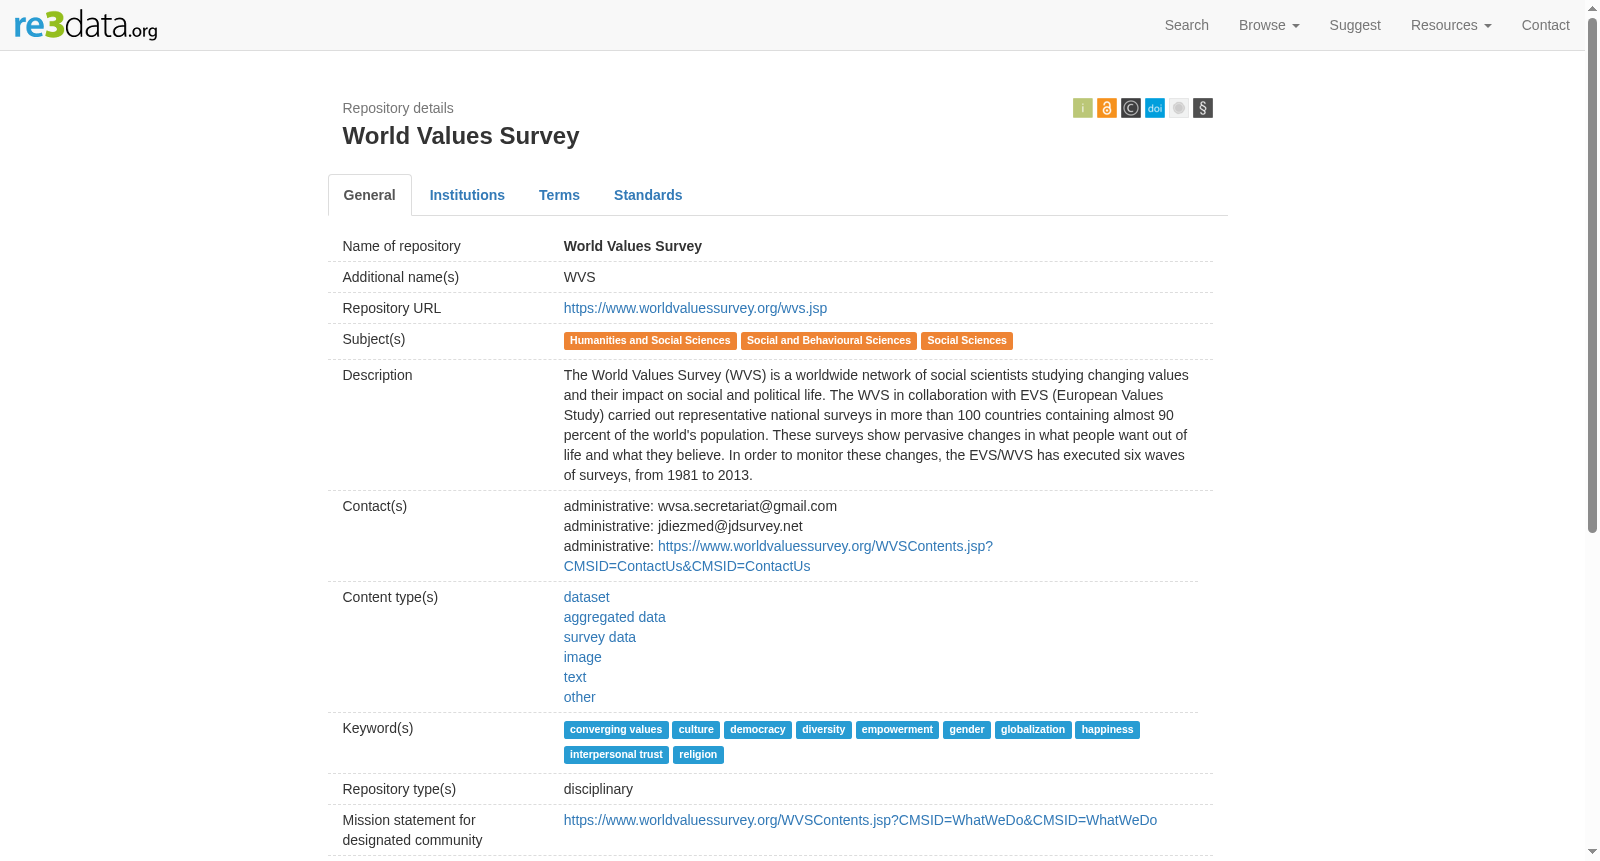Go to the Contact page
This screenshot has width=1600, height=861.
tap(1545, 25)
